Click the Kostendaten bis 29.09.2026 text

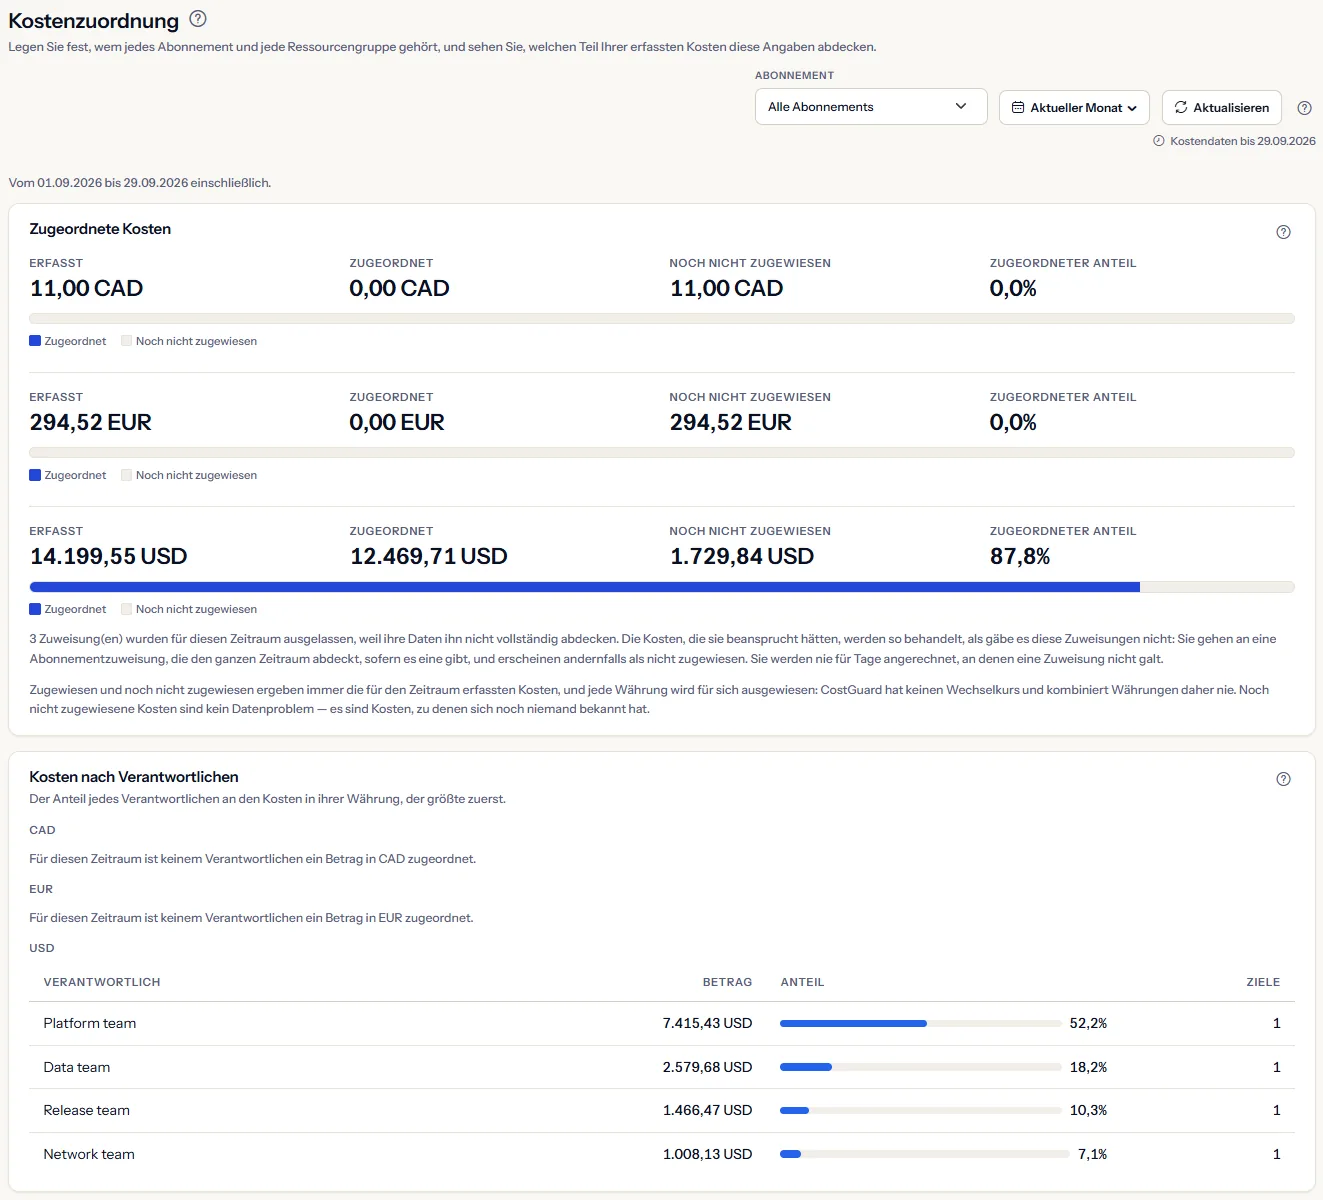(x=1243, y=141)
